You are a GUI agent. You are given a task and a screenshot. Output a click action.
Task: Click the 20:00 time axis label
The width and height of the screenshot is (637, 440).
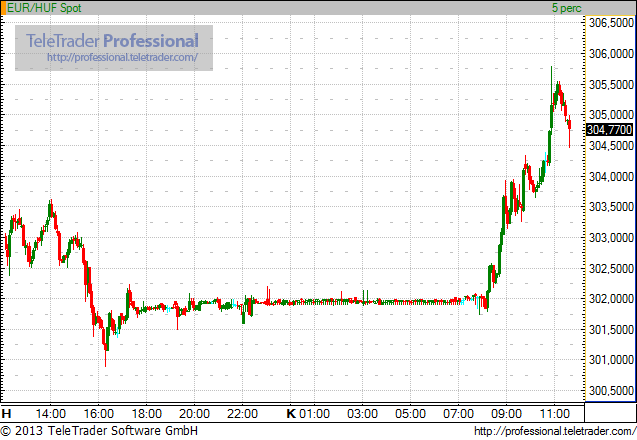195,414
